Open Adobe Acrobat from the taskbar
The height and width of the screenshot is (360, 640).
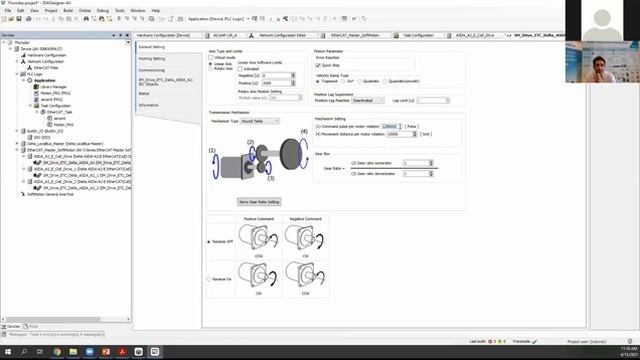click(122, 352)
